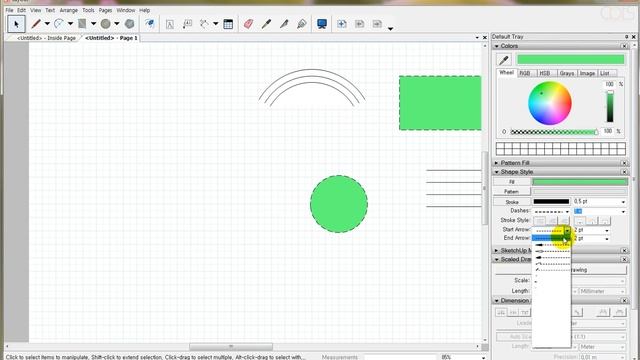Open the End Arrow size dropdown
This screenshot has width=640, height=360.
coord(607,239)
